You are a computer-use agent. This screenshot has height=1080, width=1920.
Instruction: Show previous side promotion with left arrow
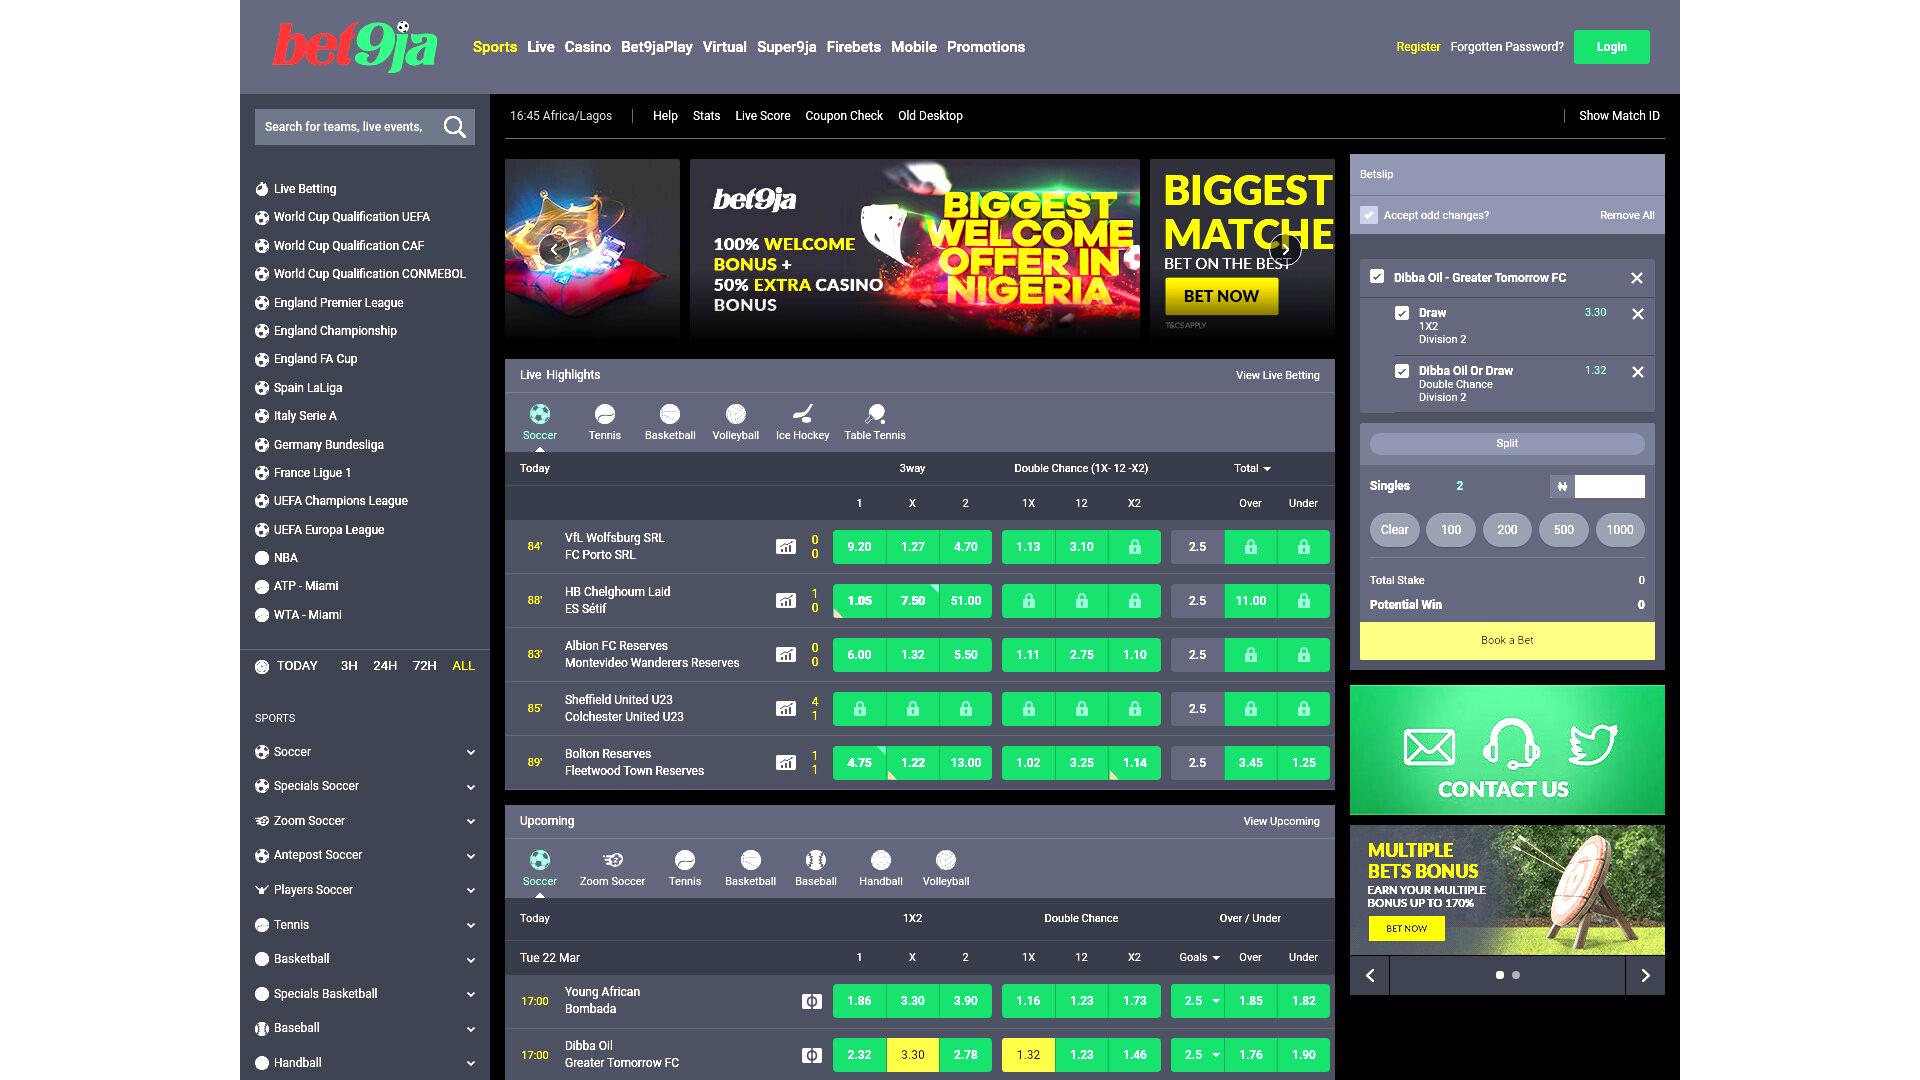1370,975
